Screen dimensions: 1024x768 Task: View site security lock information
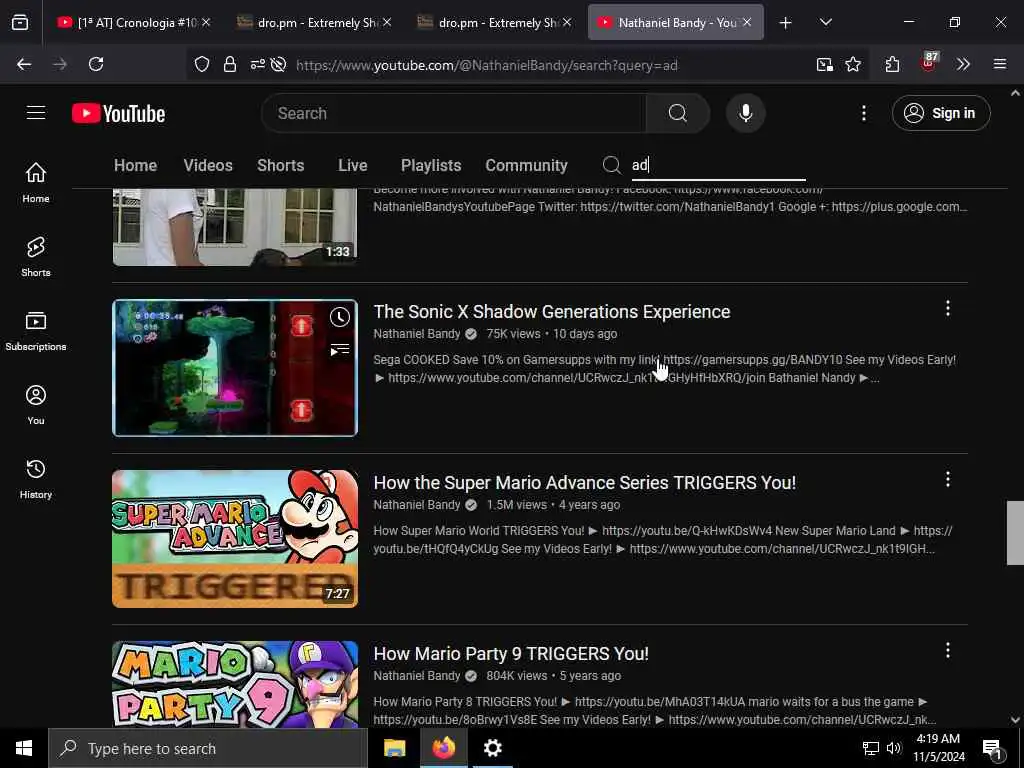(230, 65)
